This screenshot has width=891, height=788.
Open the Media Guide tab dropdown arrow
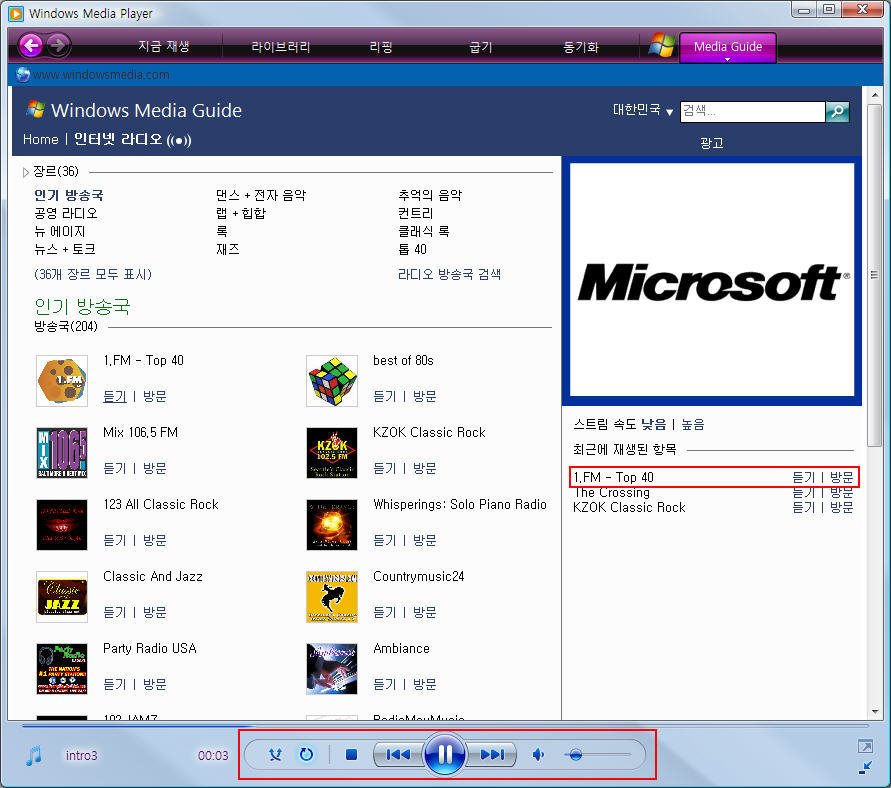point(727,59)
